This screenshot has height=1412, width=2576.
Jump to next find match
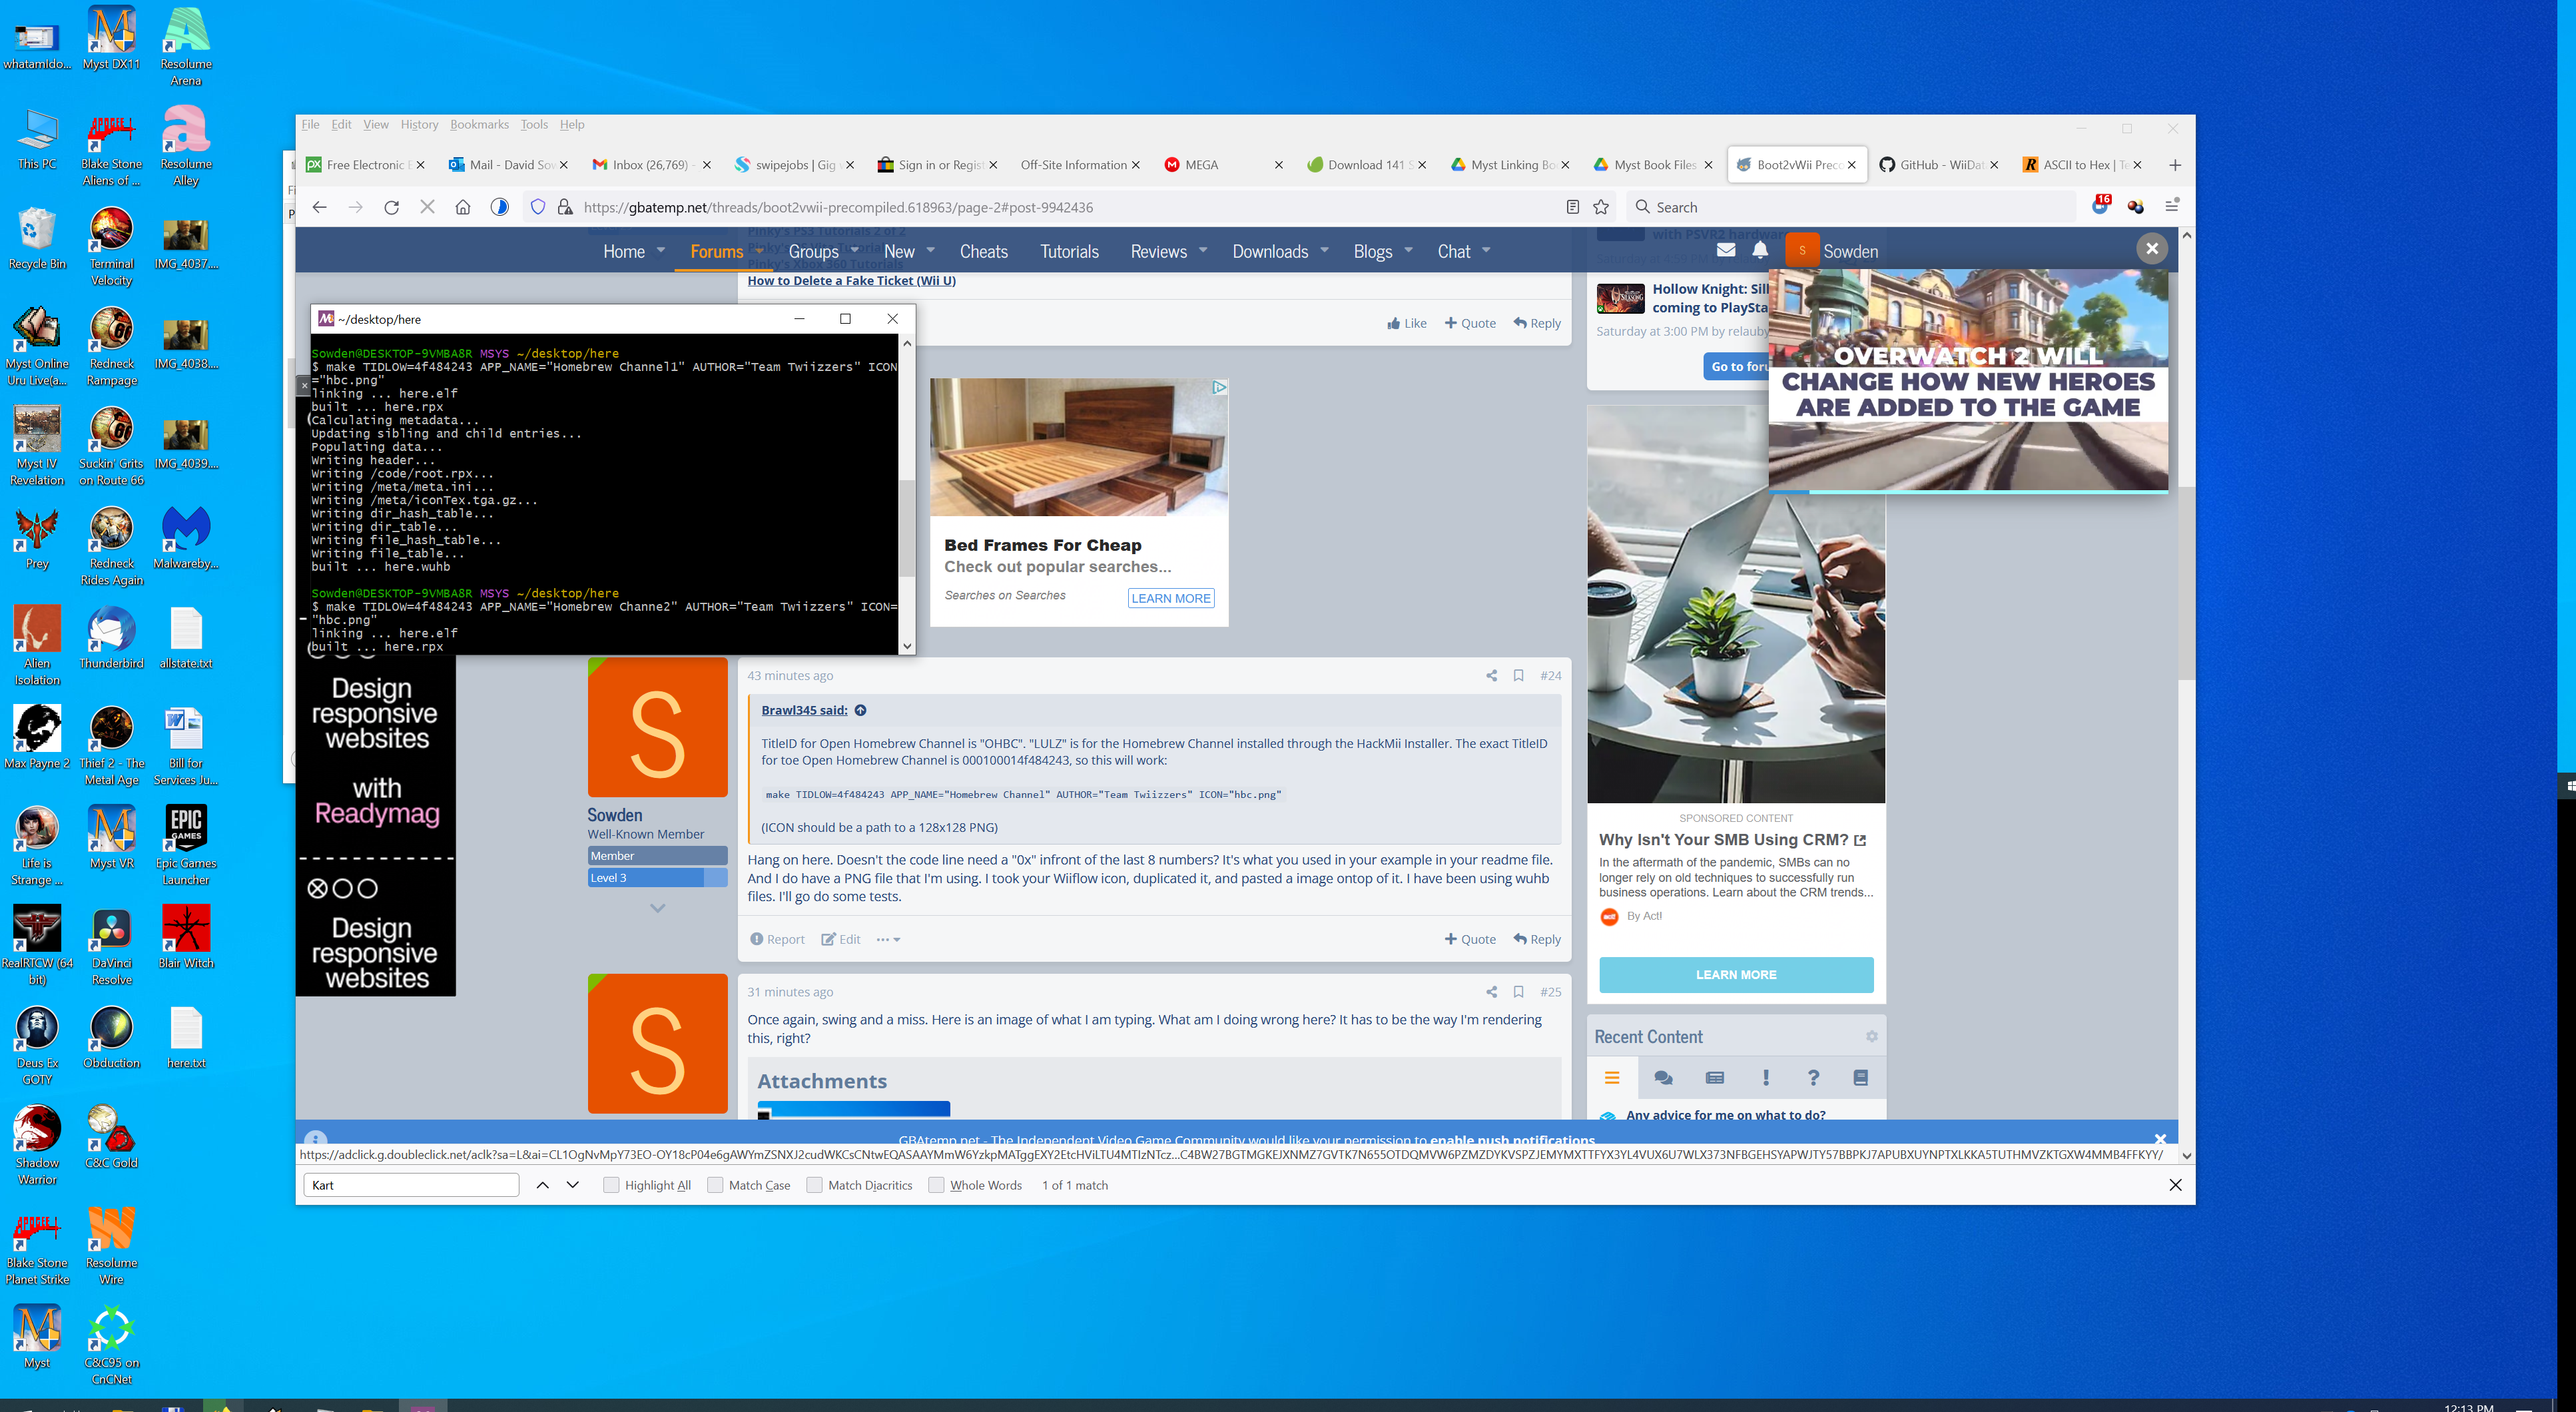click(x=573, y=1185)
